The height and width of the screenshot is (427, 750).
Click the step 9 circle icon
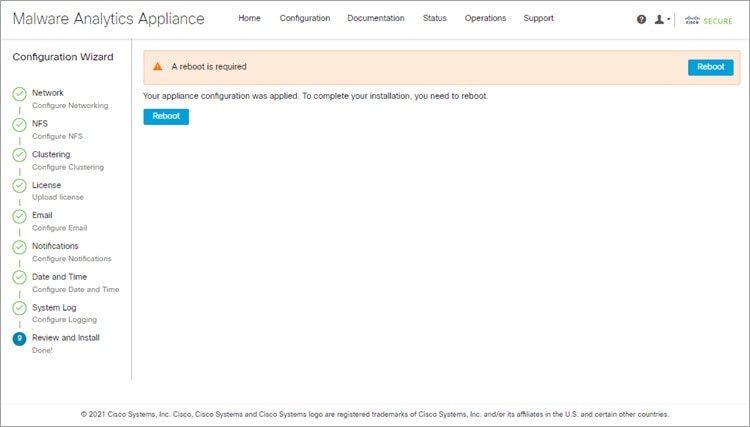[x=19, y=339]
